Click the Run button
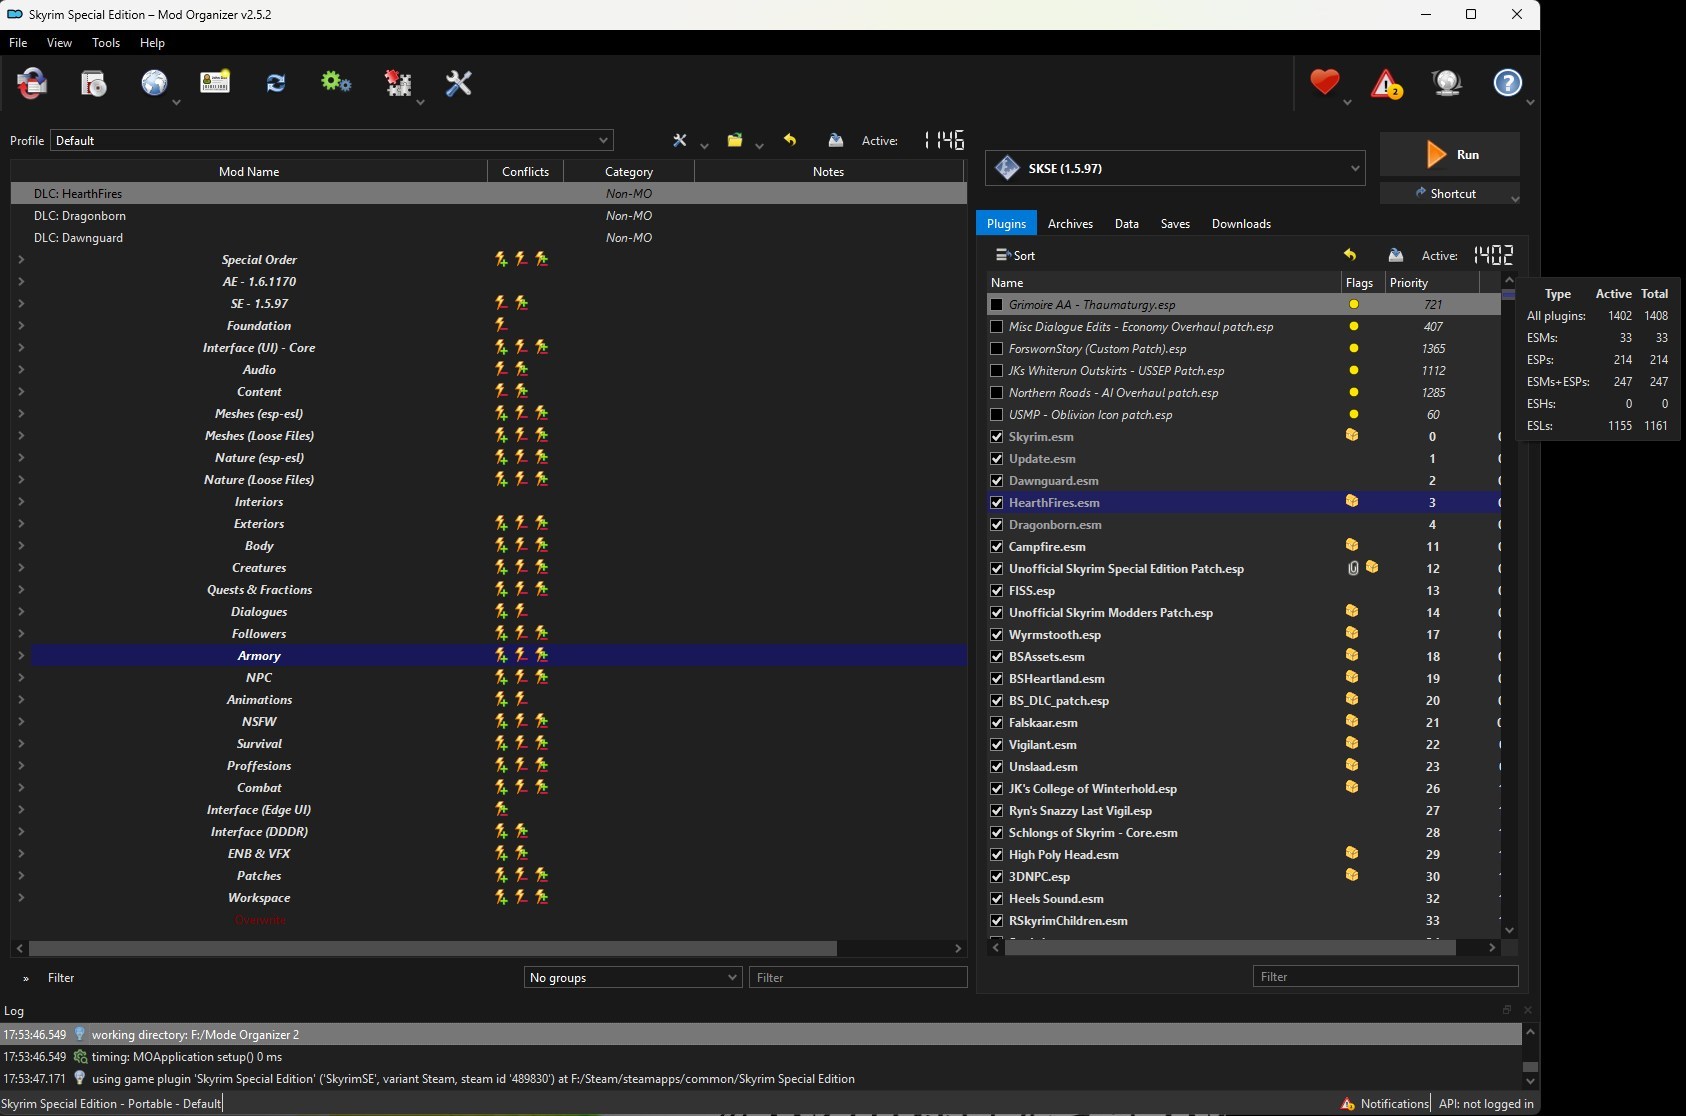The image size is (1686, 1116). click(1450, 154)
